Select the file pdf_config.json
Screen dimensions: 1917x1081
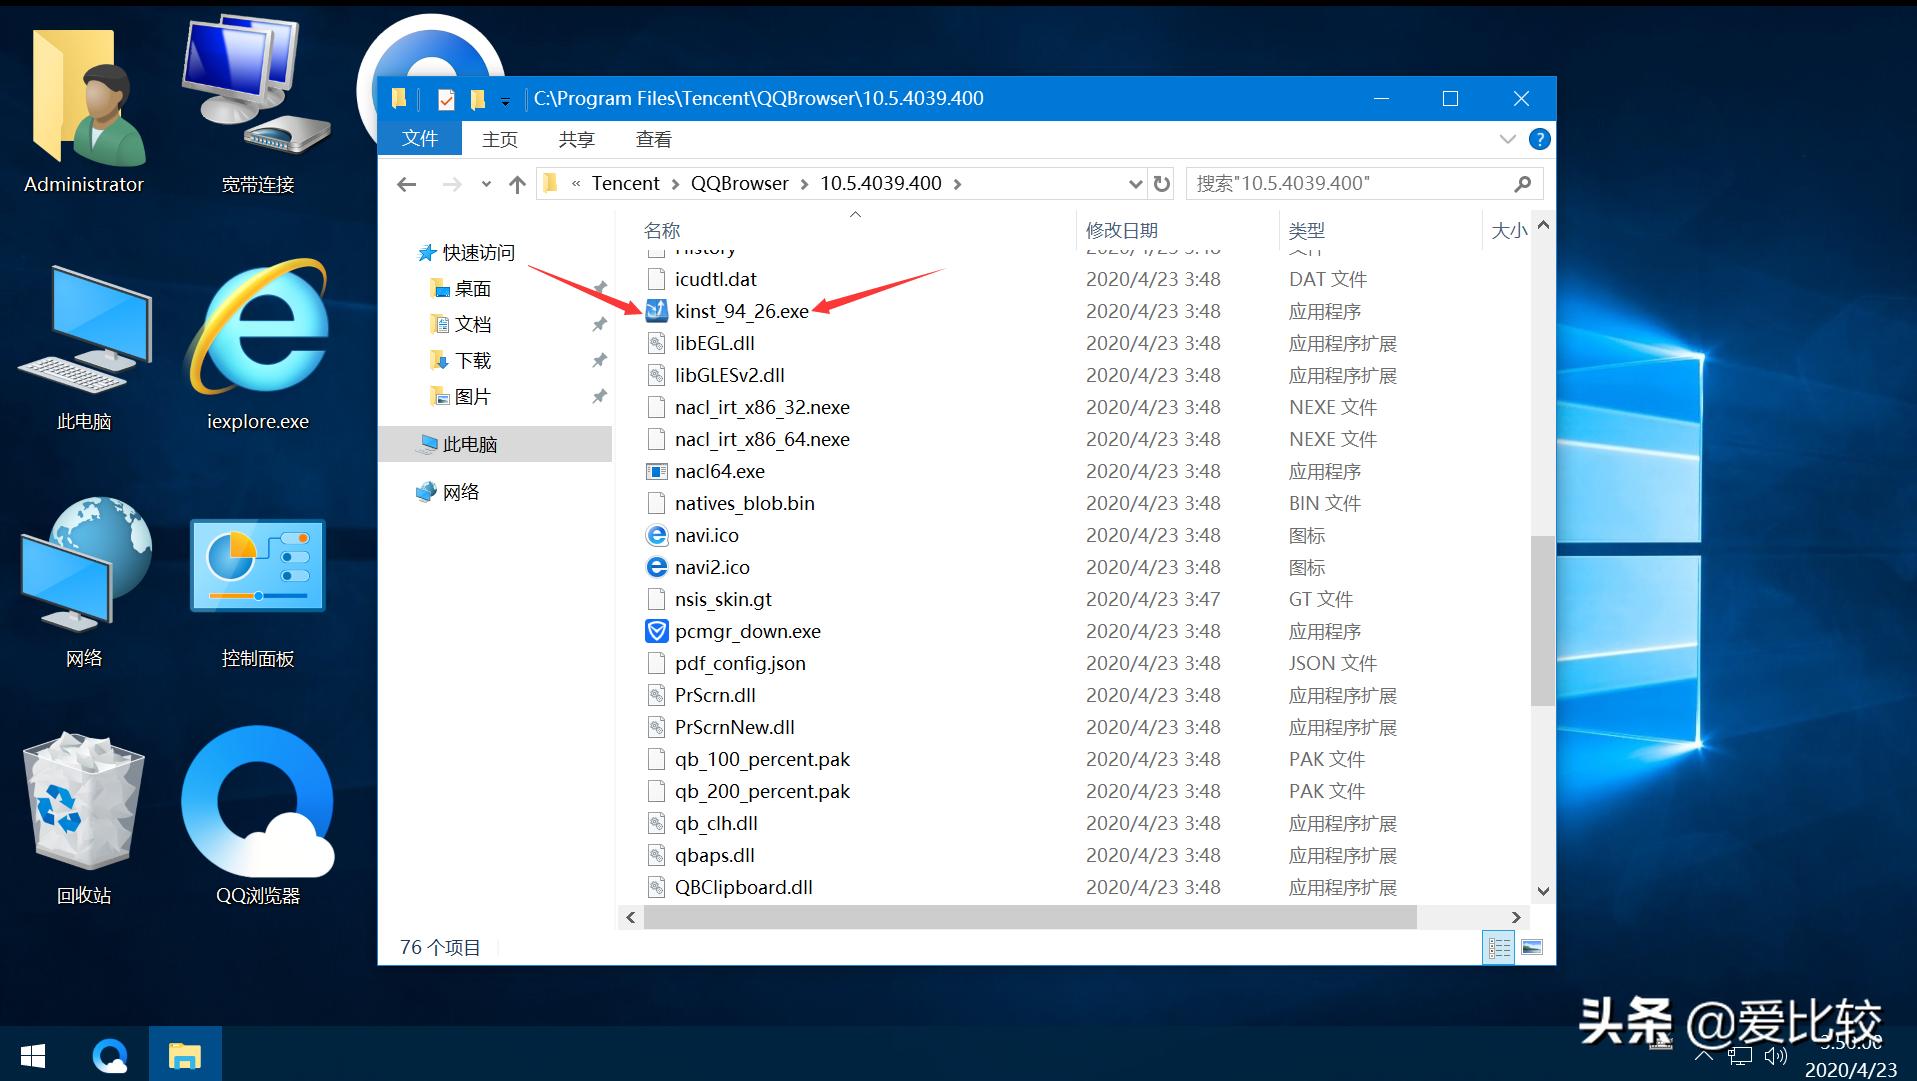coord(740,663)
